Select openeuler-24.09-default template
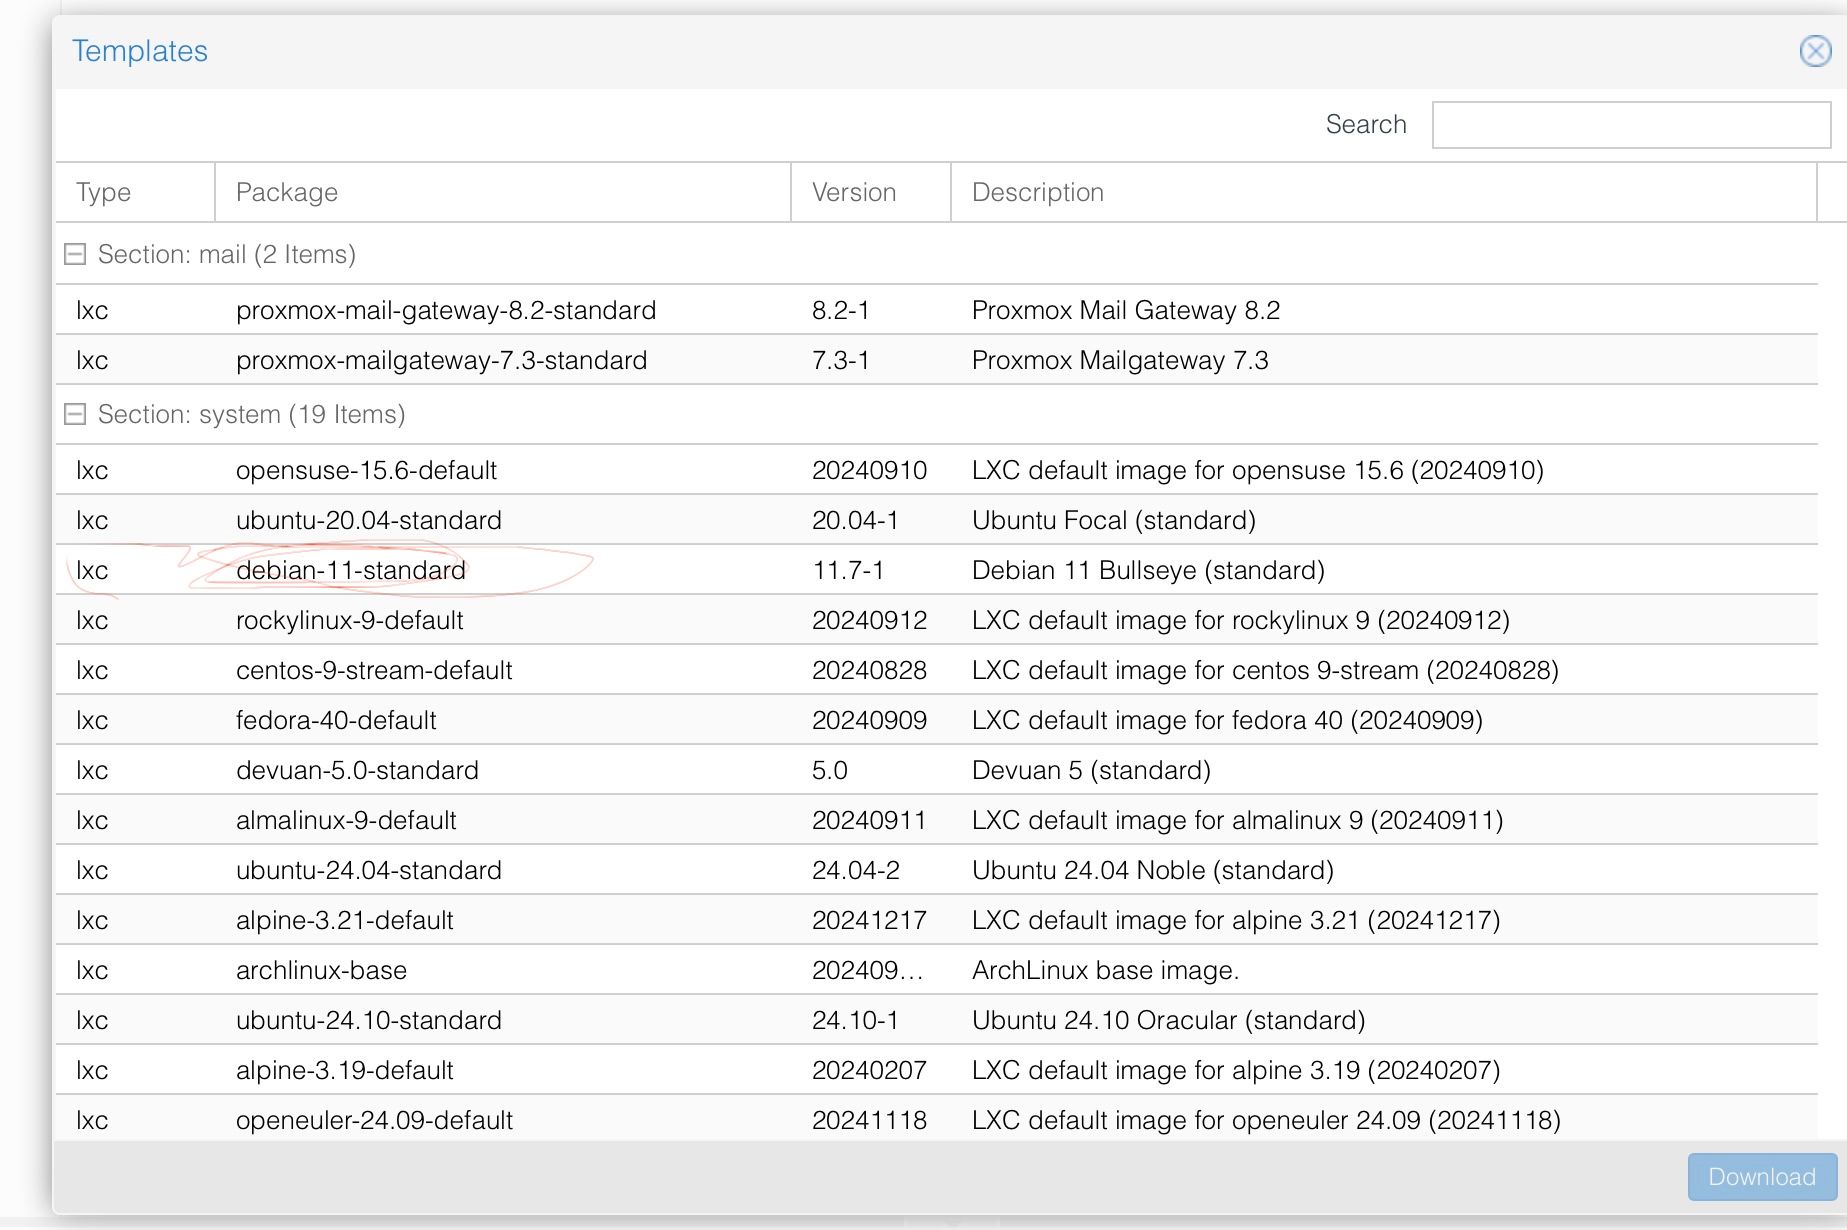The height and width of the screenshot is (1230, 1847). [374, 1120]
